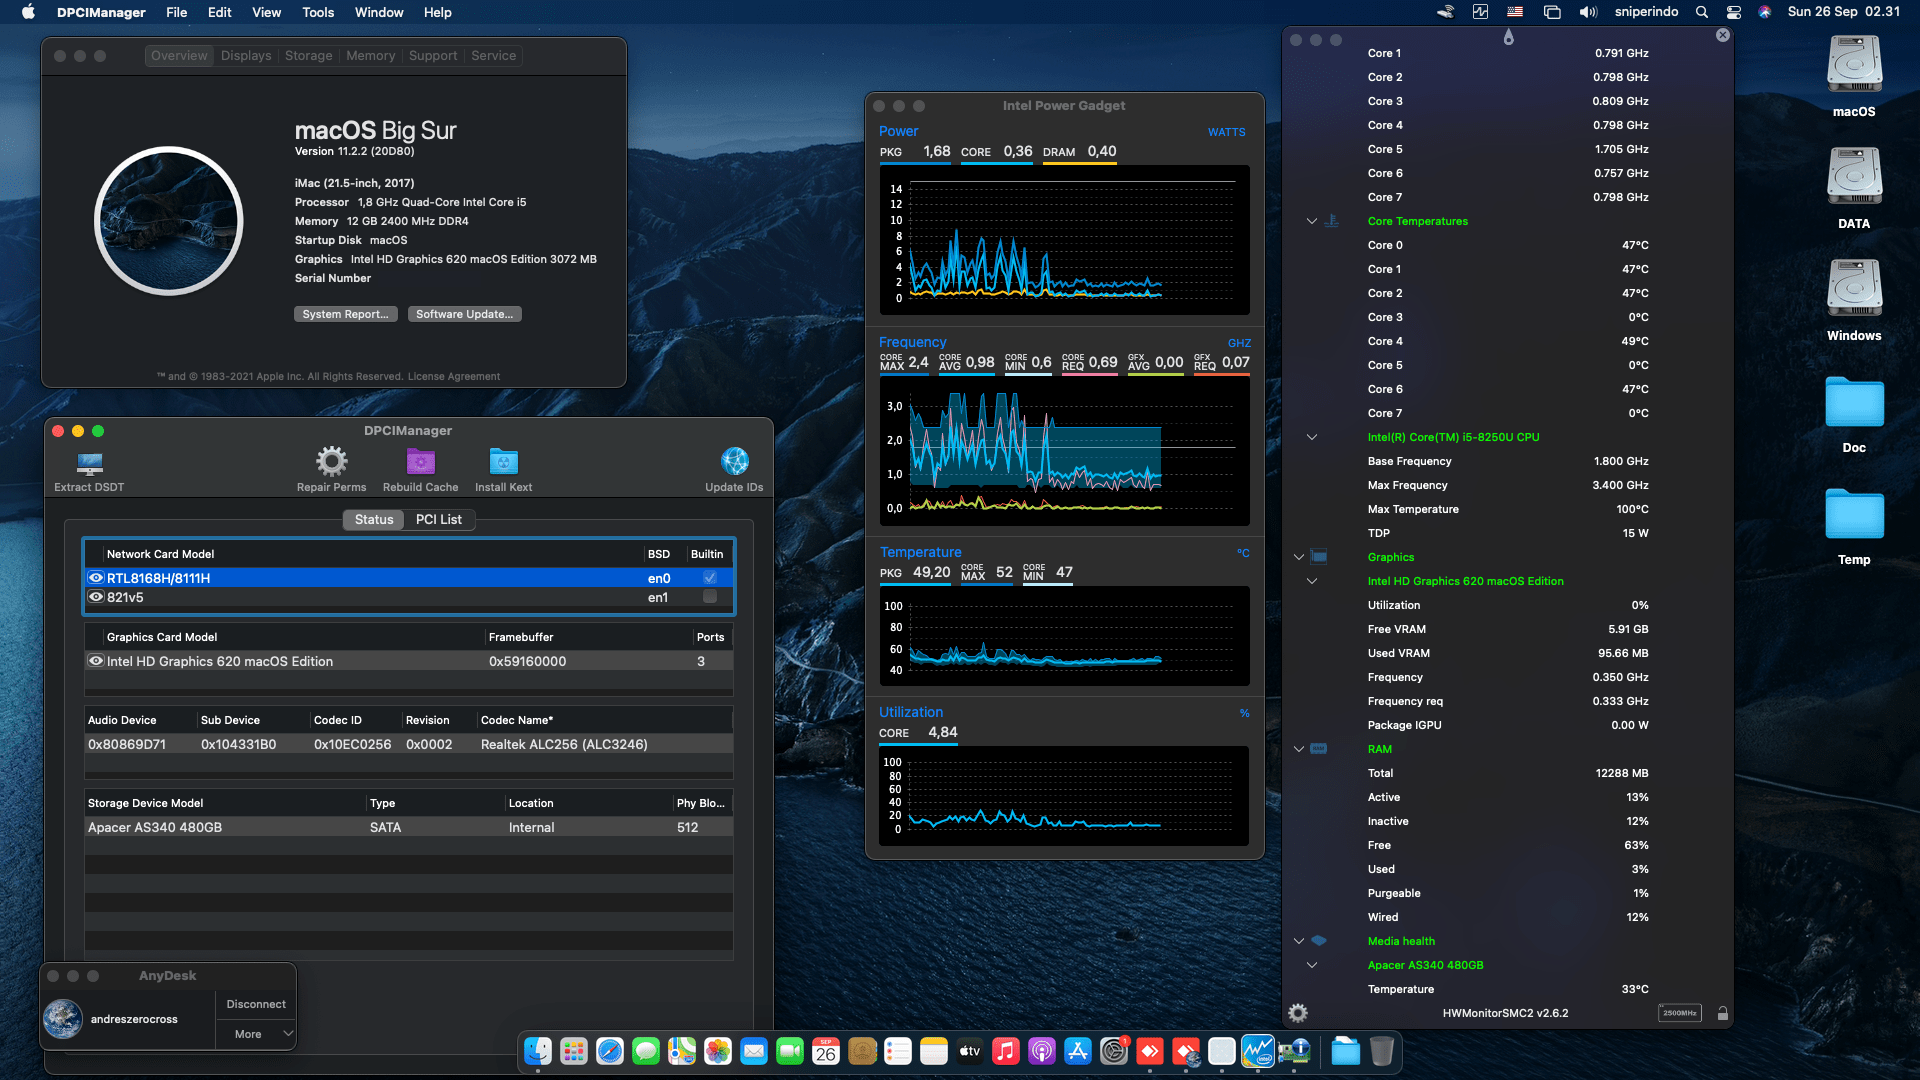Viewport: 1920px width, 1080px height.
Task: Toggle eye icon for RTL8168H/8111H
Action: 96,578
